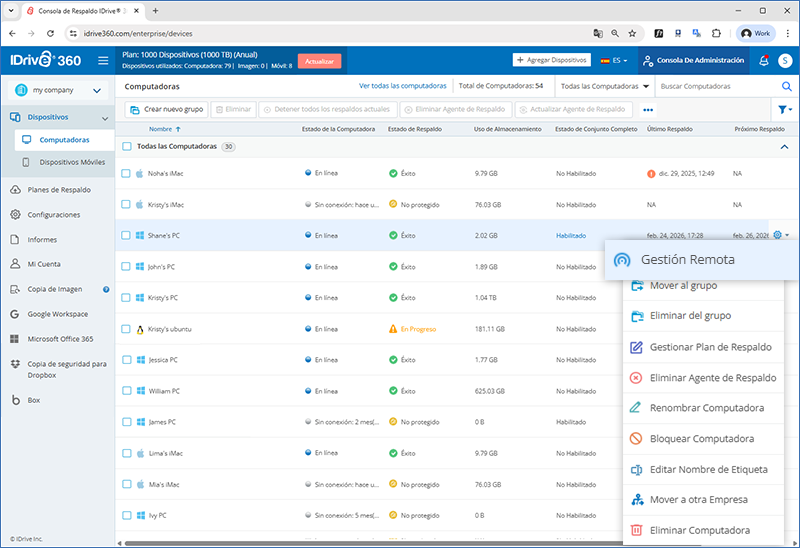Click the hamburger menu icon beside IDrive 360

(103, 60)
